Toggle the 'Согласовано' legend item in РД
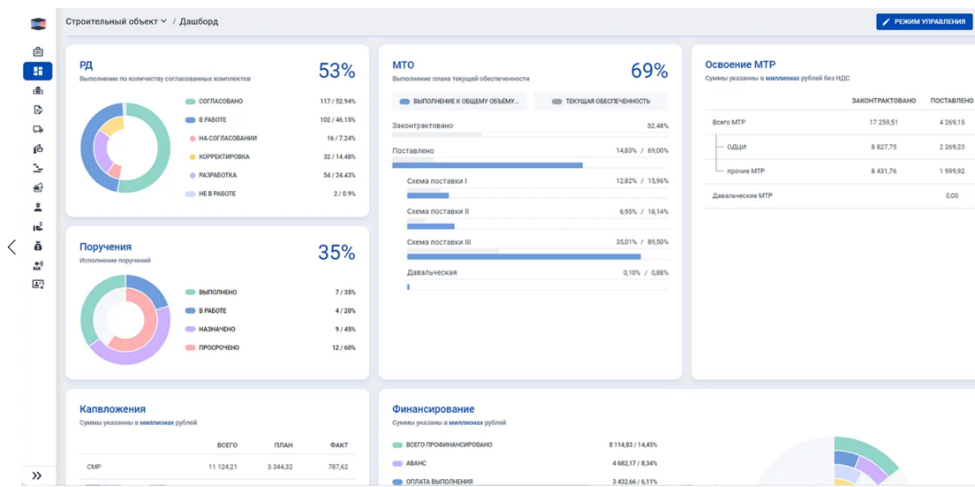 (219, 101)
